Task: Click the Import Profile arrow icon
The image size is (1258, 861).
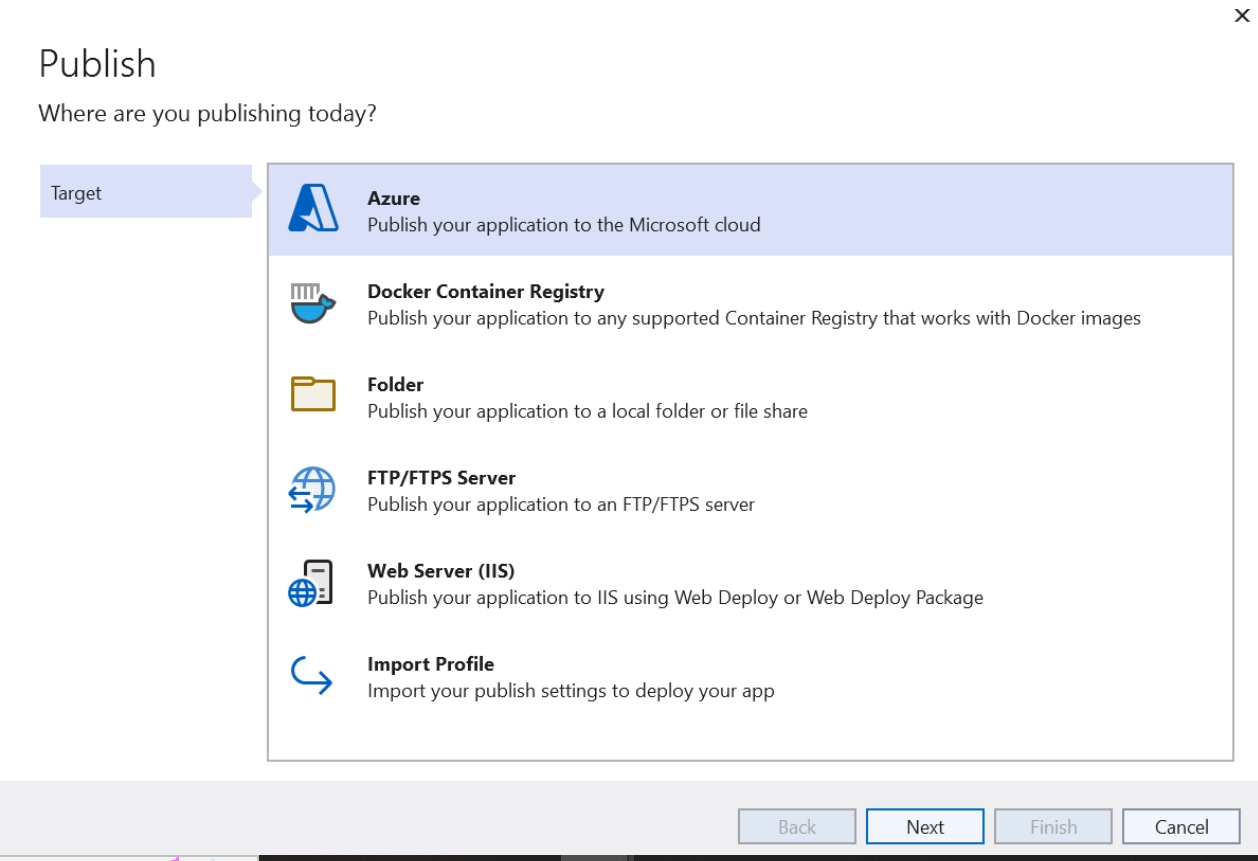Action: click(x=311, y=676)
